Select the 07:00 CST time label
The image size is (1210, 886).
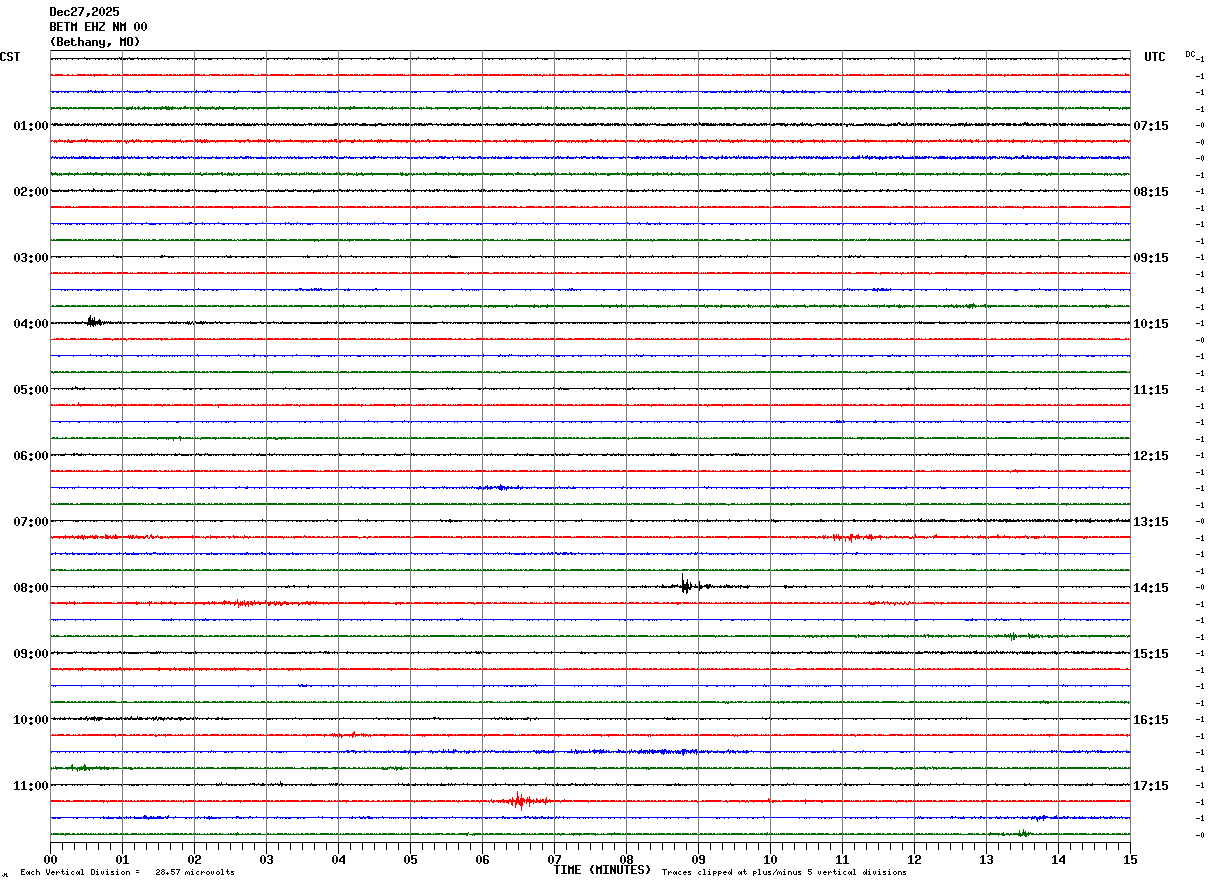coord(31,522)
